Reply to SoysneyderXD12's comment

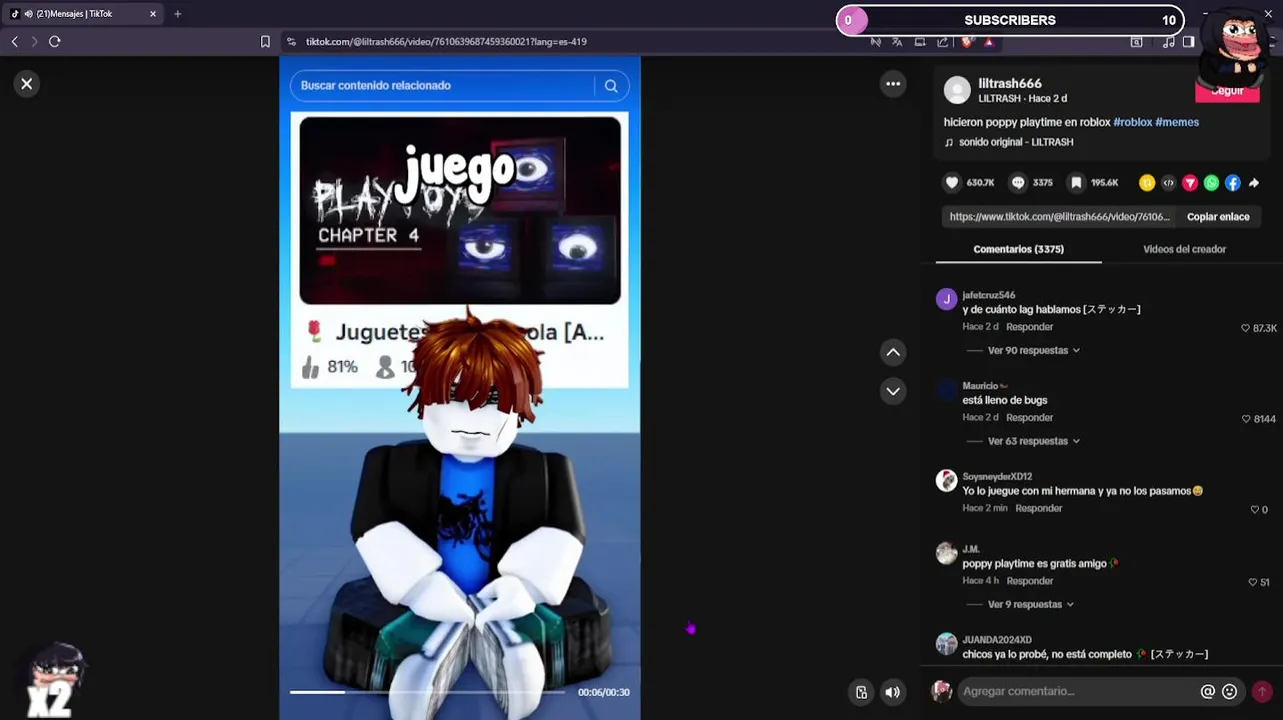[x=1038, y=509]
